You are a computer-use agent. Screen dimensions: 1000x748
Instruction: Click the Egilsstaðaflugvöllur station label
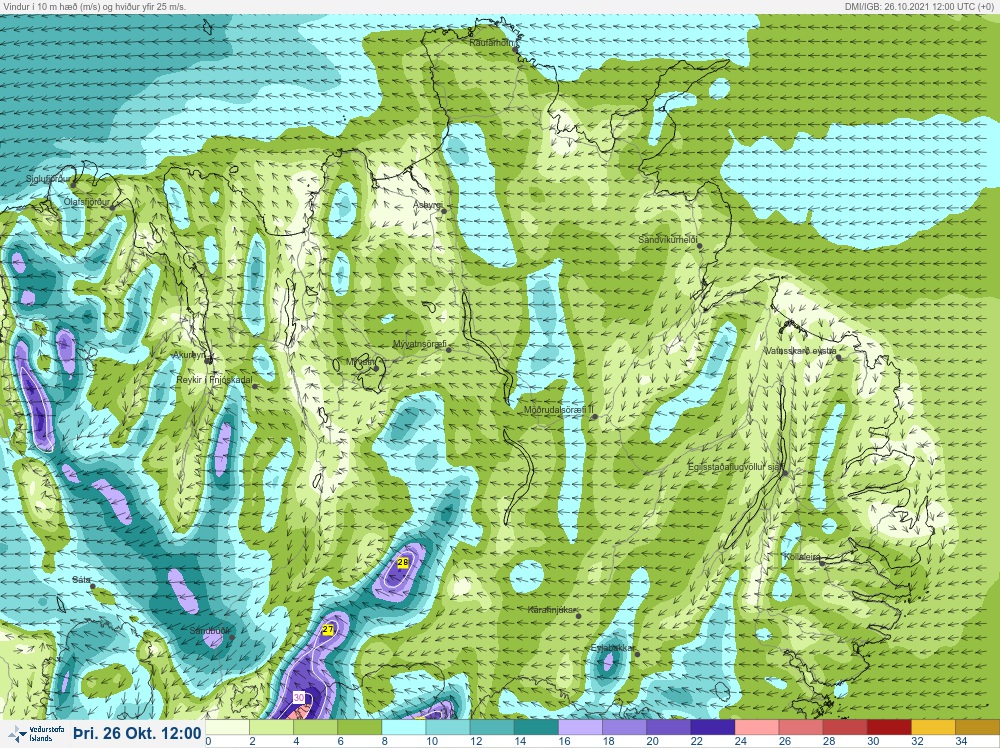pyautogui.click(x=735, y=467)
